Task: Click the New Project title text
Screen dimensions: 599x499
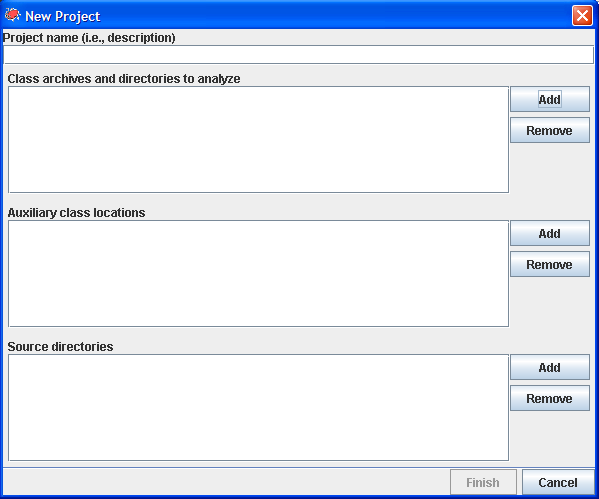Action: [x=63, y=16]
